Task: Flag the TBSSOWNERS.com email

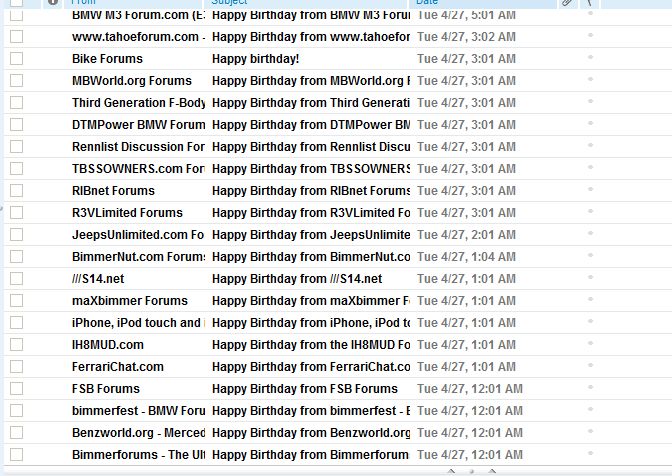Action: pos(591,167)
